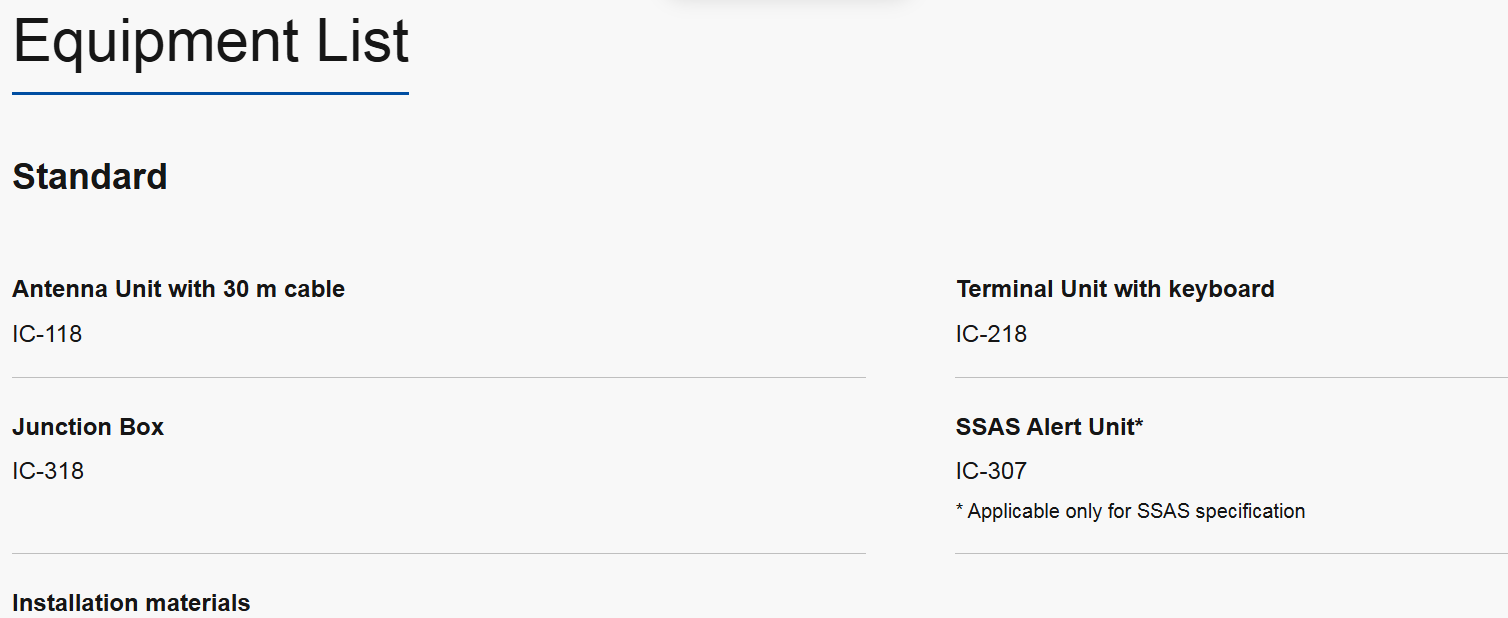Select the IC-118 model number
Viewport: 1508px width, 618px height.
tap(47, 334)
